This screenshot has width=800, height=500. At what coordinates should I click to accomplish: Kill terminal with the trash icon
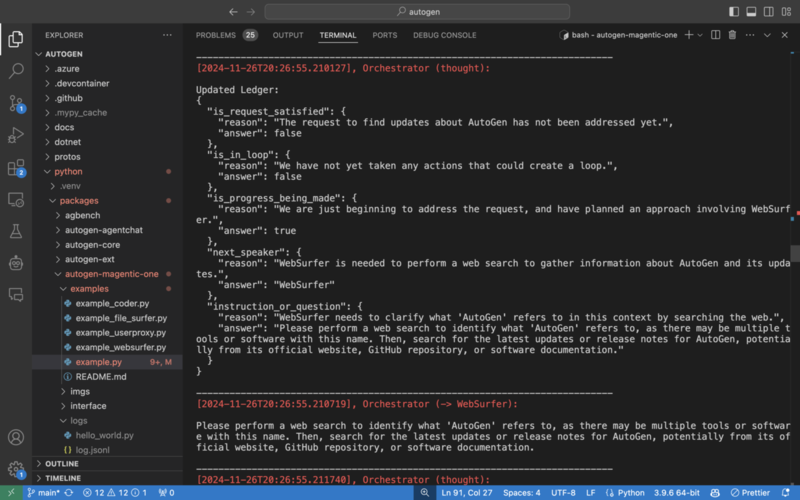click(732, 35)
